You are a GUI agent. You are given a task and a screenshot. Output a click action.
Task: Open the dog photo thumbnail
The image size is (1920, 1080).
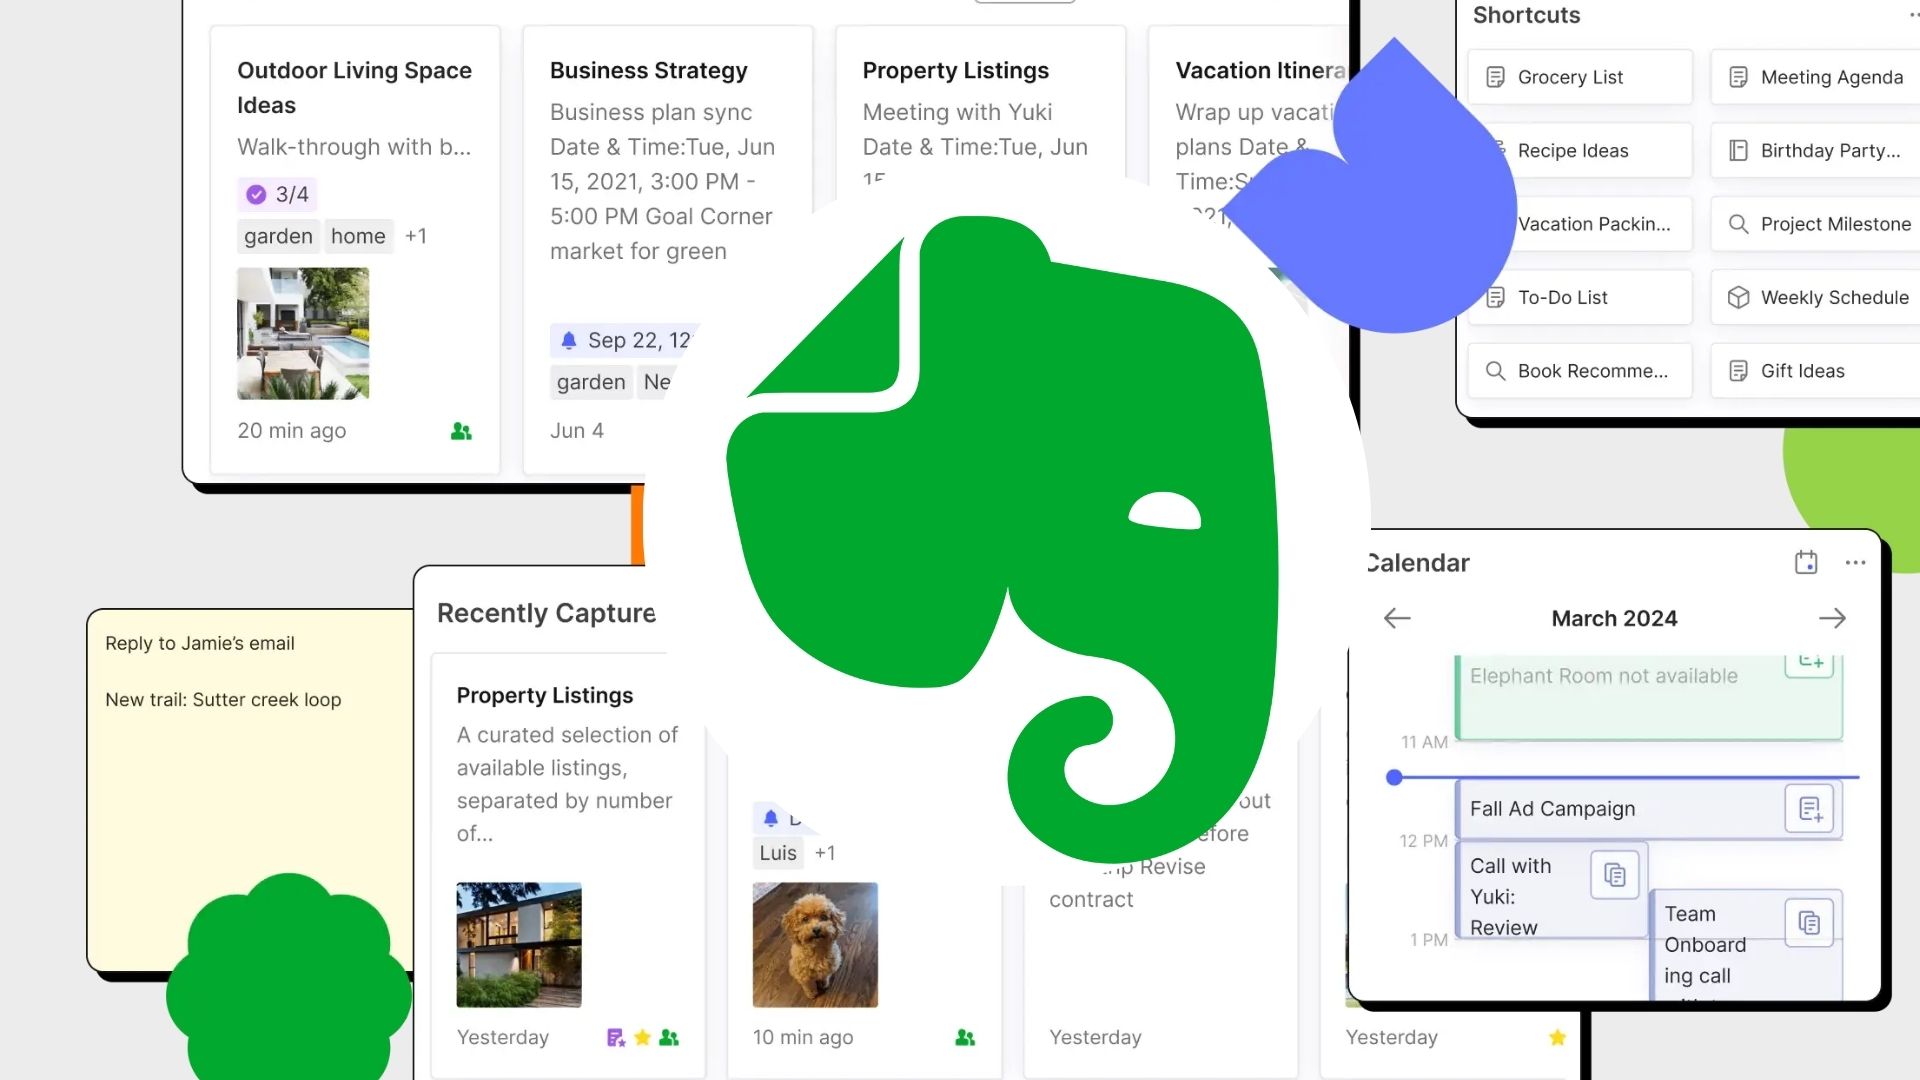[x=815, y=945]
